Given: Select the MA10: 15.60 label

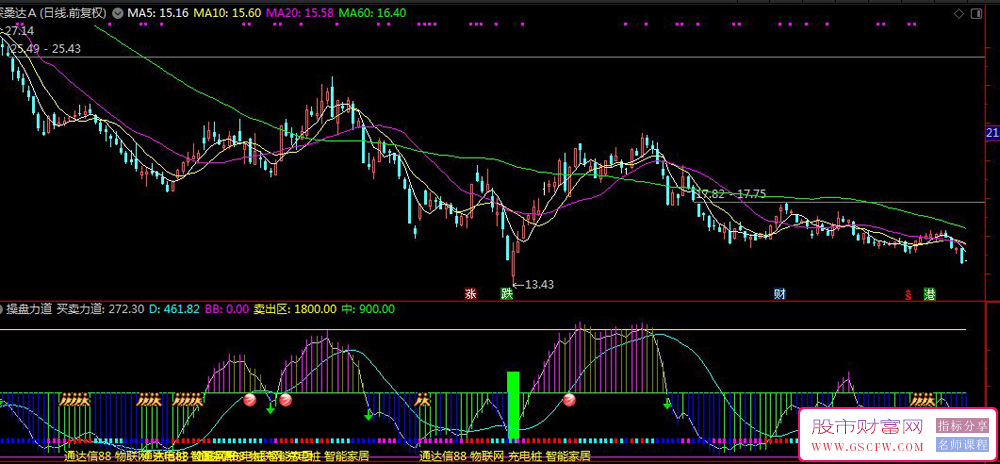Looking at the screenshot, I should tap(227, 12).
